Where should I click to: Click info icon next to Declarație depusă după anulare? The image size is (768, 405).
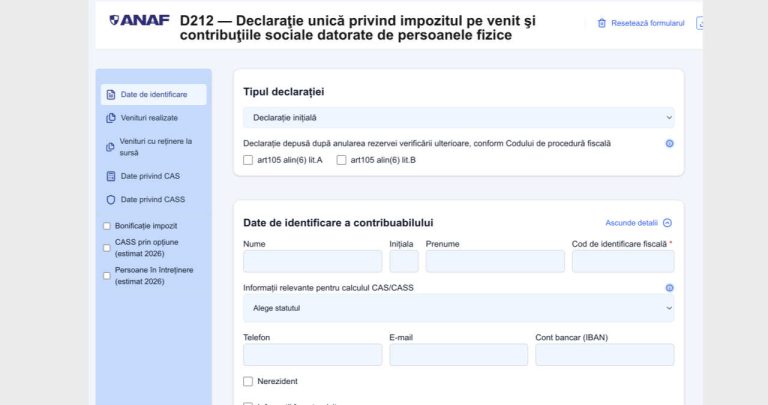click(669, 143)
